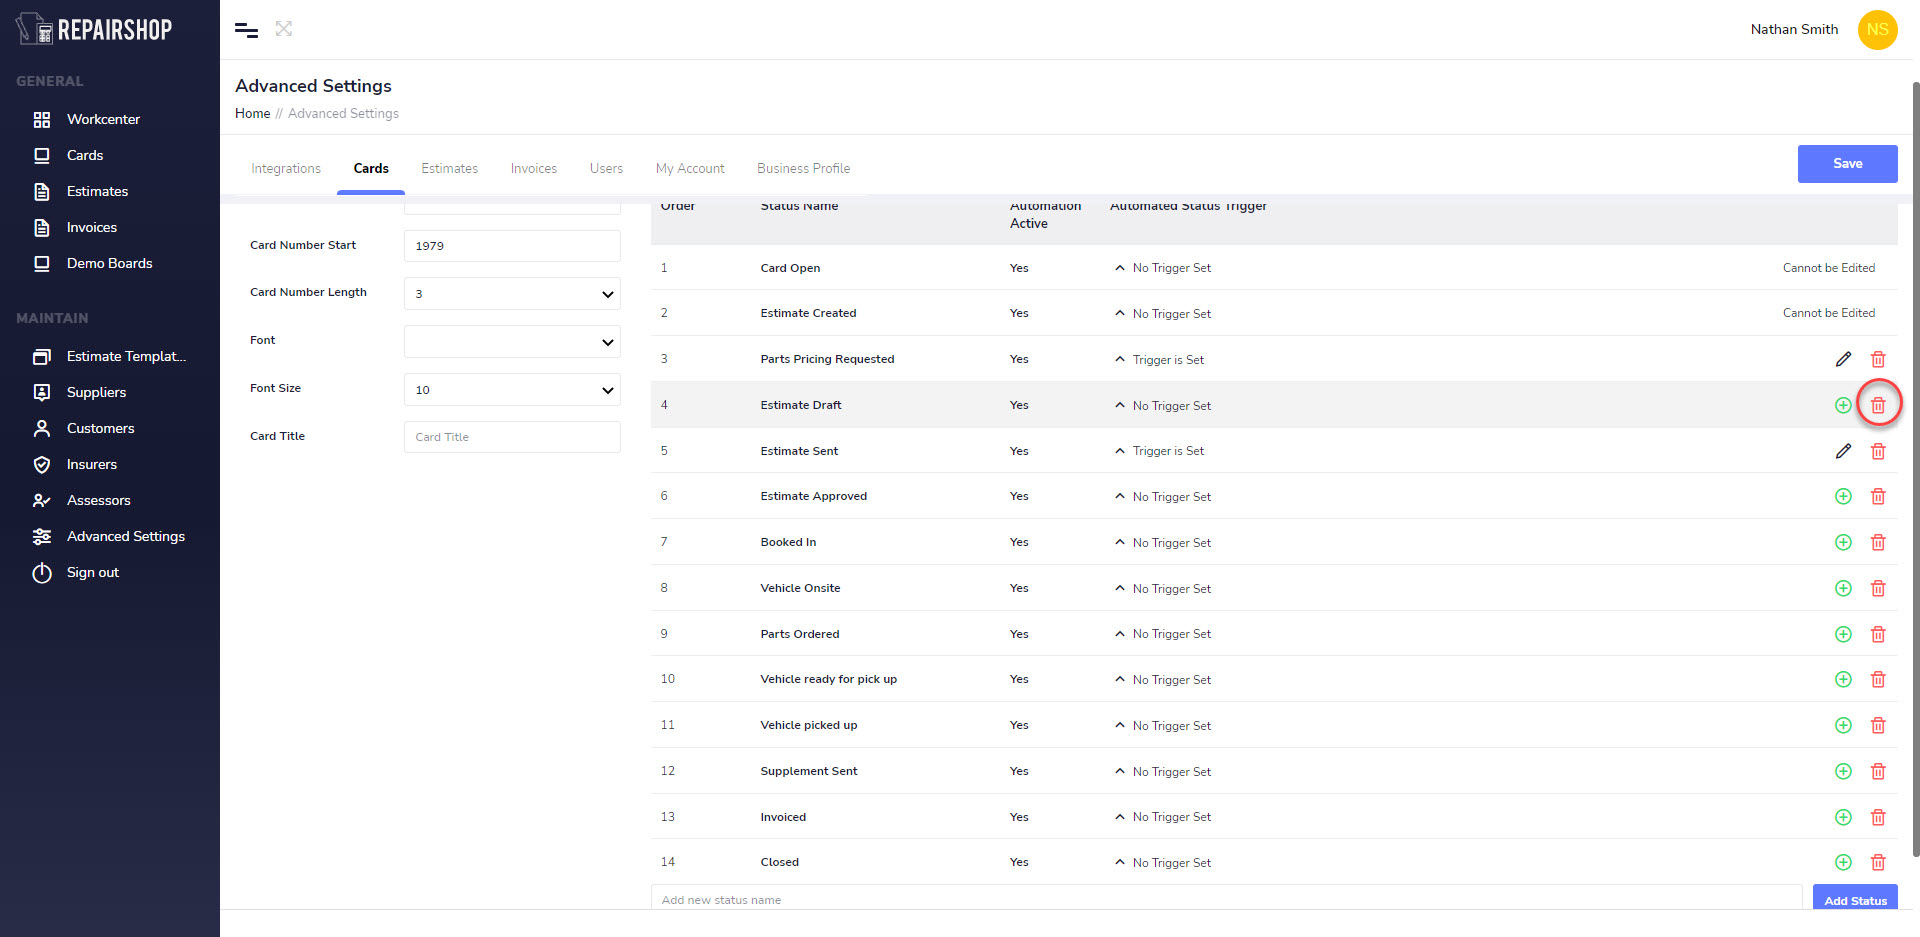Click the fullscreen expand icon
Screen dimensions: 1920x937
coord(284,29)
